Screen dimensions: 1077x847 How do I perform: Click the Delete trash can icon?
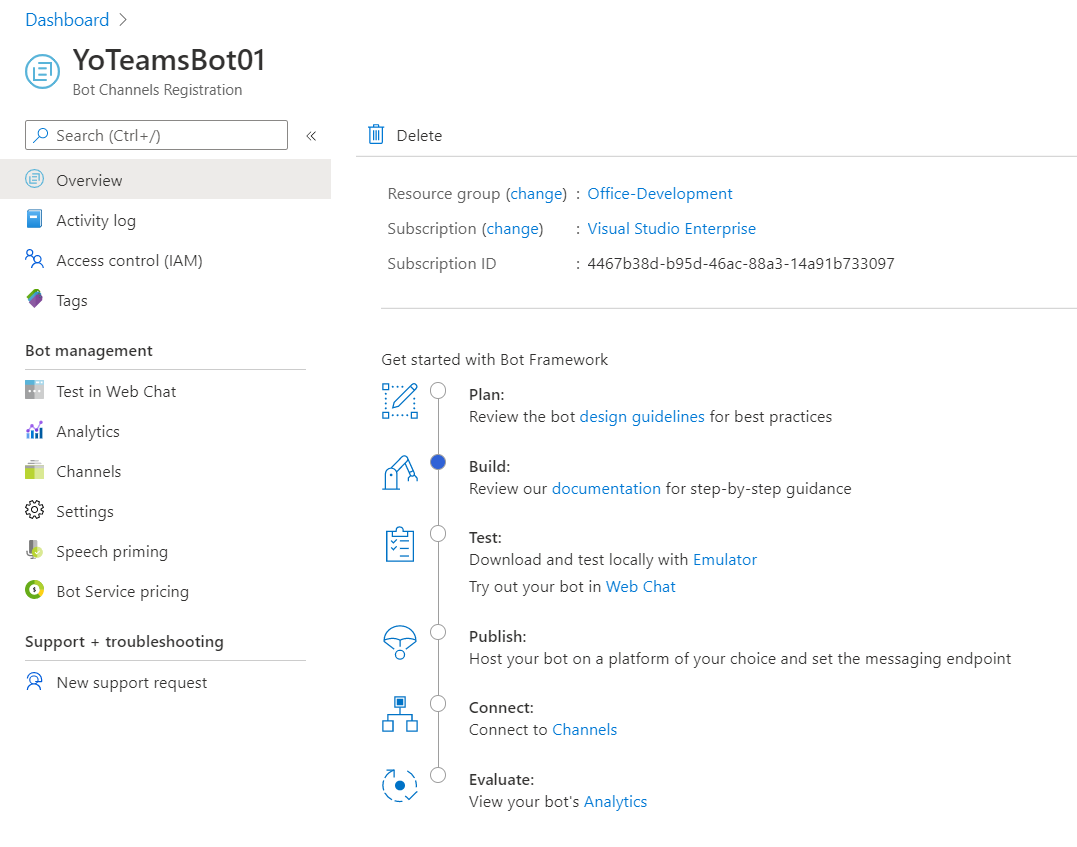376,135
